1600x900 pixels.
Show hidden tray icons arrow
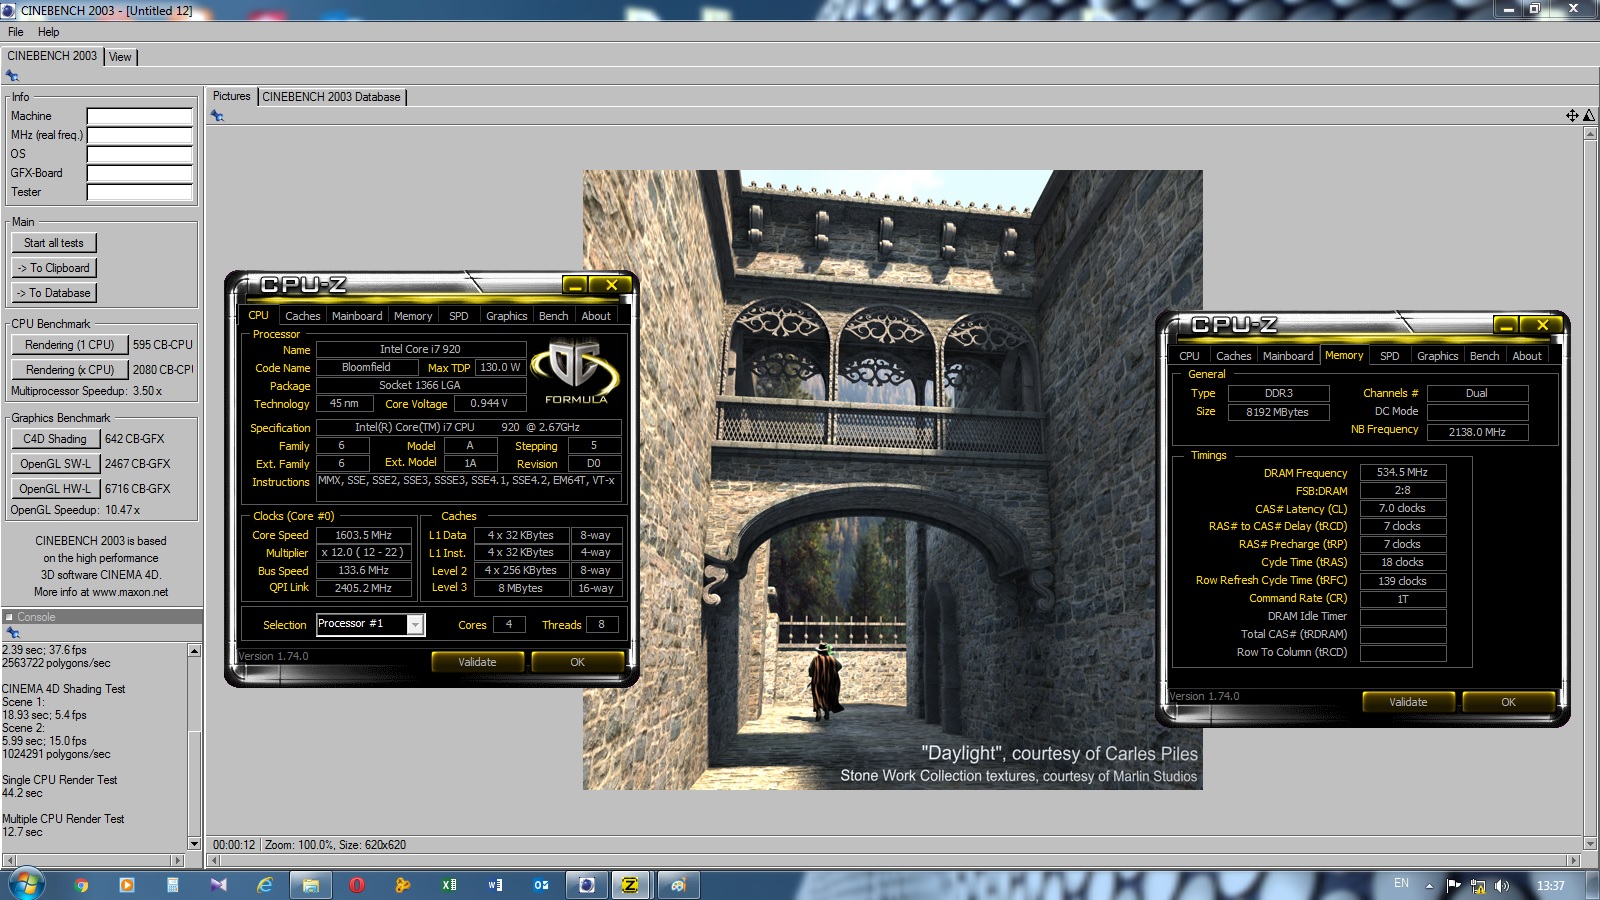1429,886
